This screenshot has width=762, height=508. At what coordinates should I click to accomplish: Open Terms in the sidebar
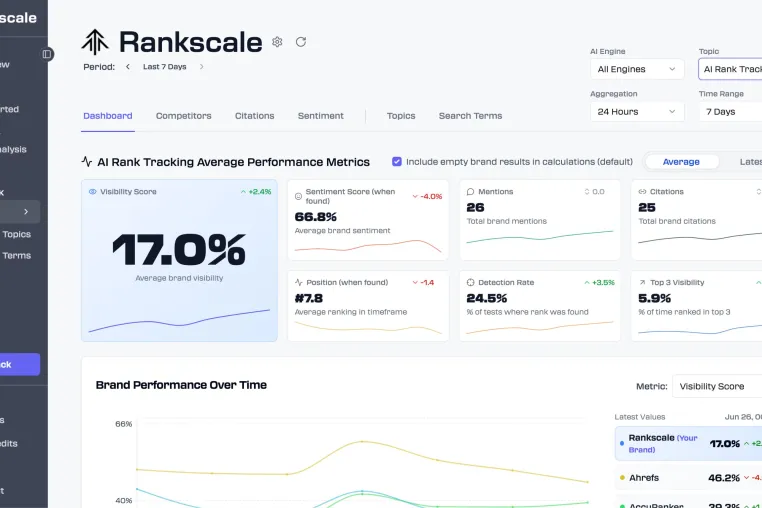click(17, 255)
